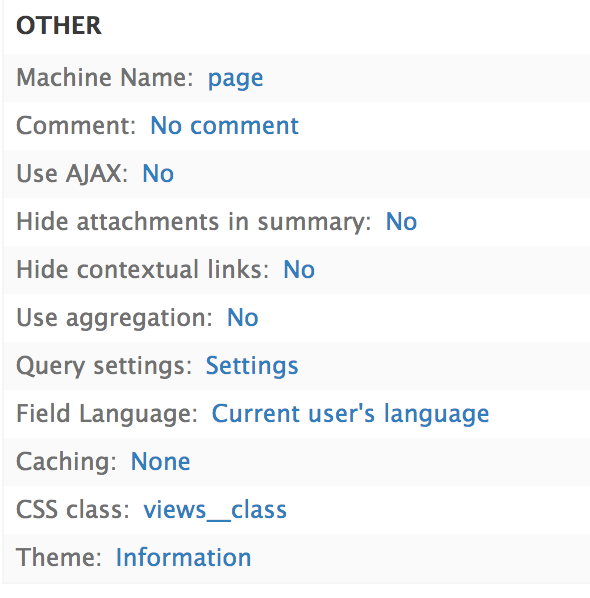
Task: Click the "page" machine name link
Action: (x=235, y=79)
